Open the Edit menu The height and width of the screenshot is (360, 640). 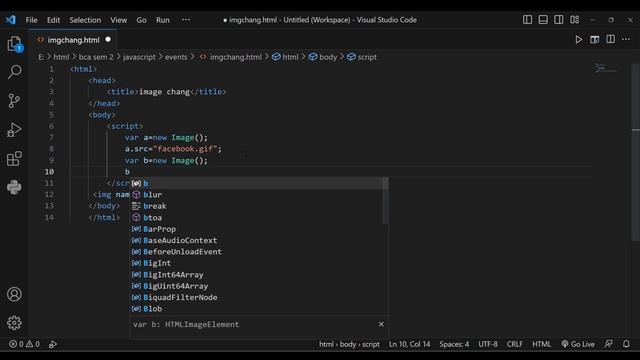[53, 20]
